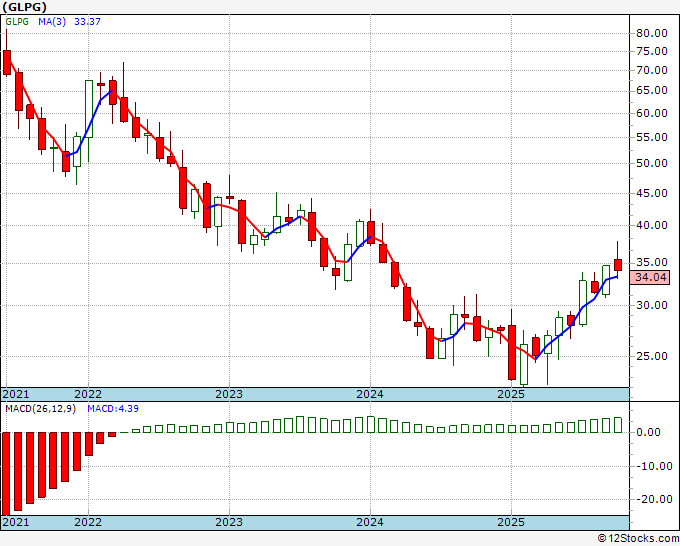
Task: Click the 2022 label on MACD timeline
Action: (88, 522)
